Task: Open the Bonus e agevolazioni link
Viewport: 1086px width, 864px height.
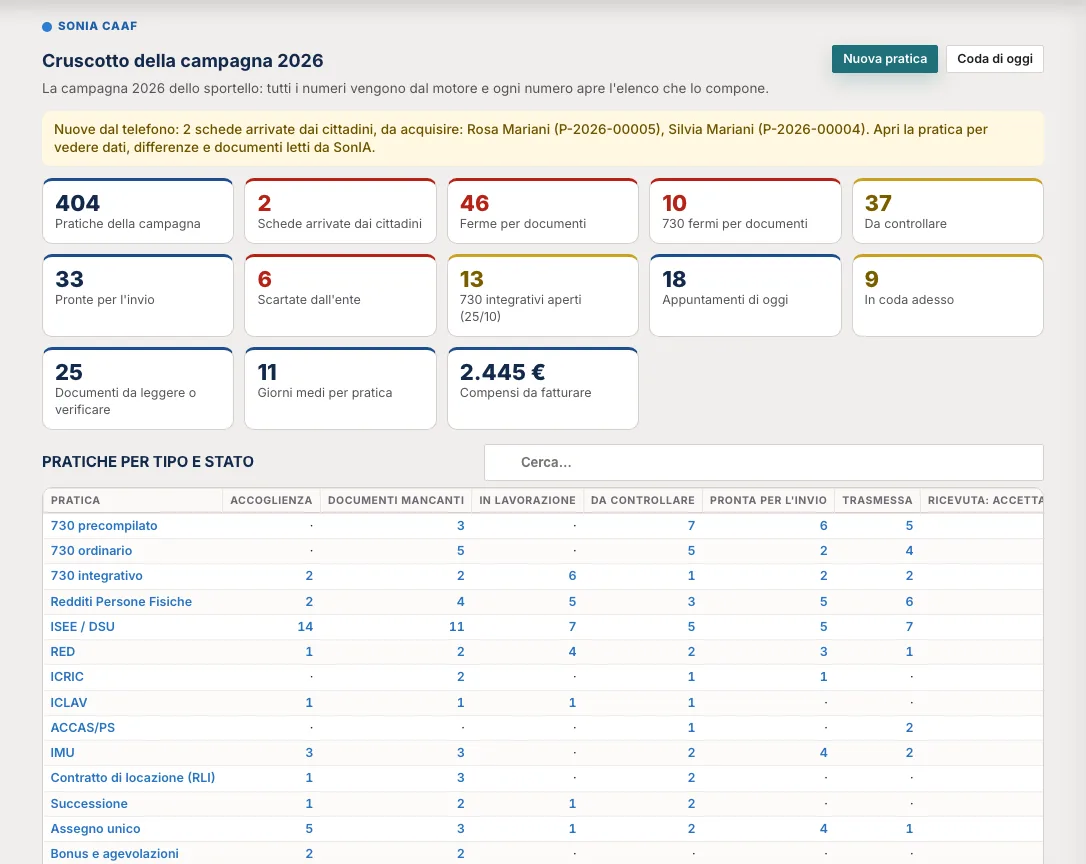Action: (x=114, y=854)
